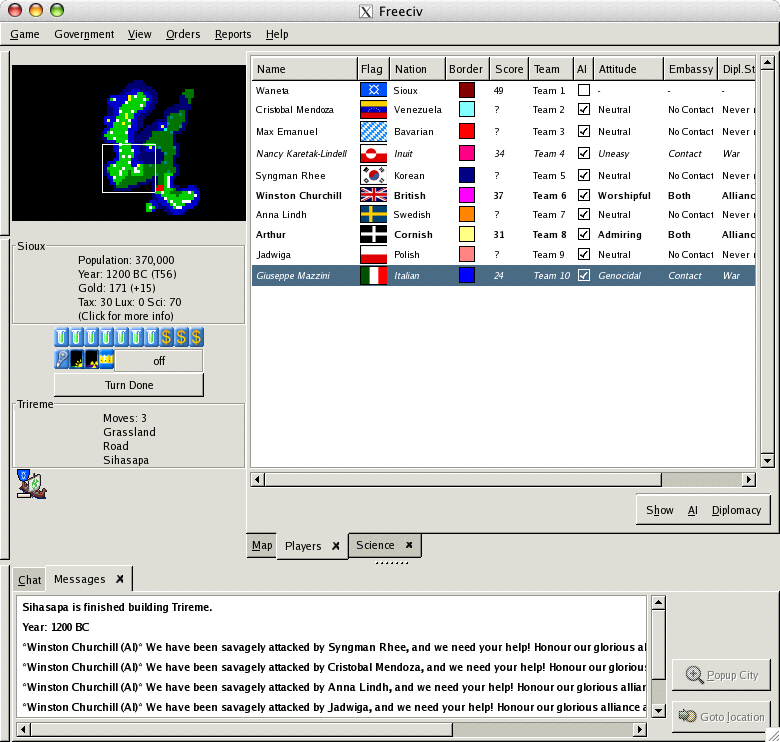Click the Turn Done button
The width and height of the screenshot is (780, 742).
(129, 385)
